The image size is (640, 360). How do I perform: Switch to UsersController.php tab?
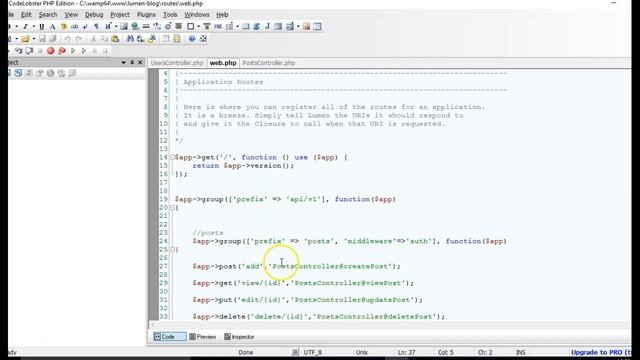[177, 63]
